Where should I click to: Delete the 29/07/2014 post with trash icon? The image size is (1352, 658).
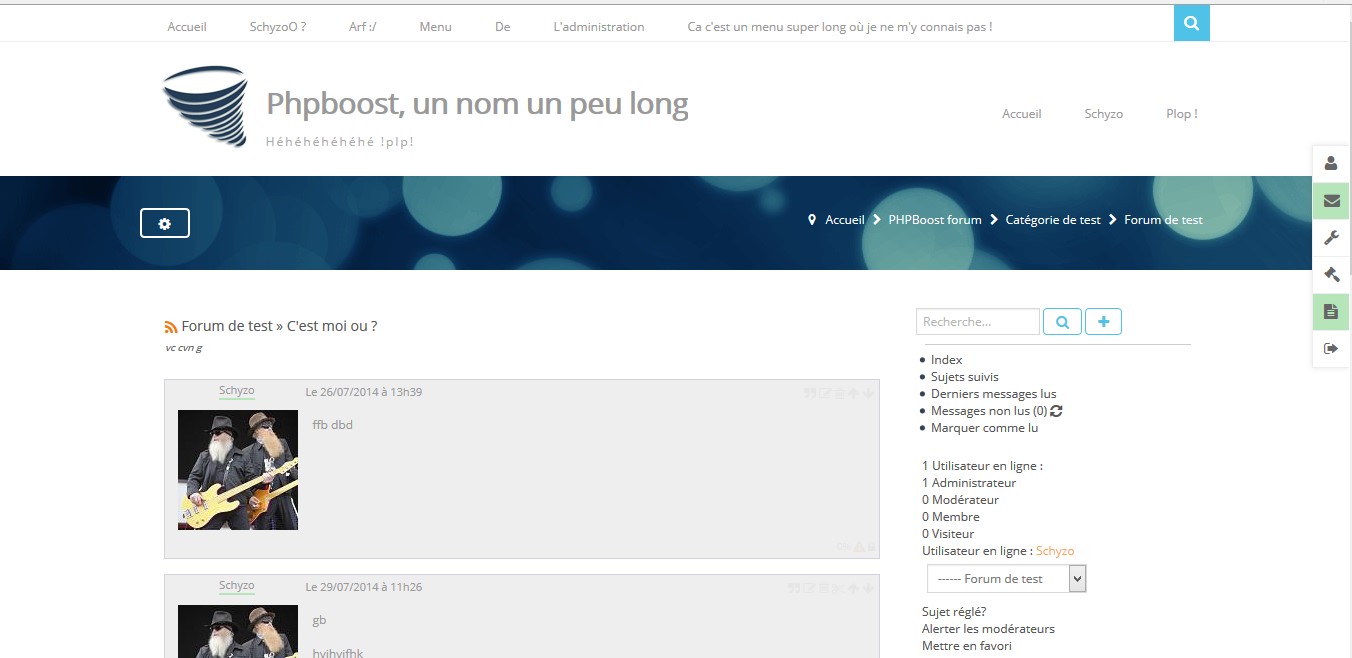(824, 588)
